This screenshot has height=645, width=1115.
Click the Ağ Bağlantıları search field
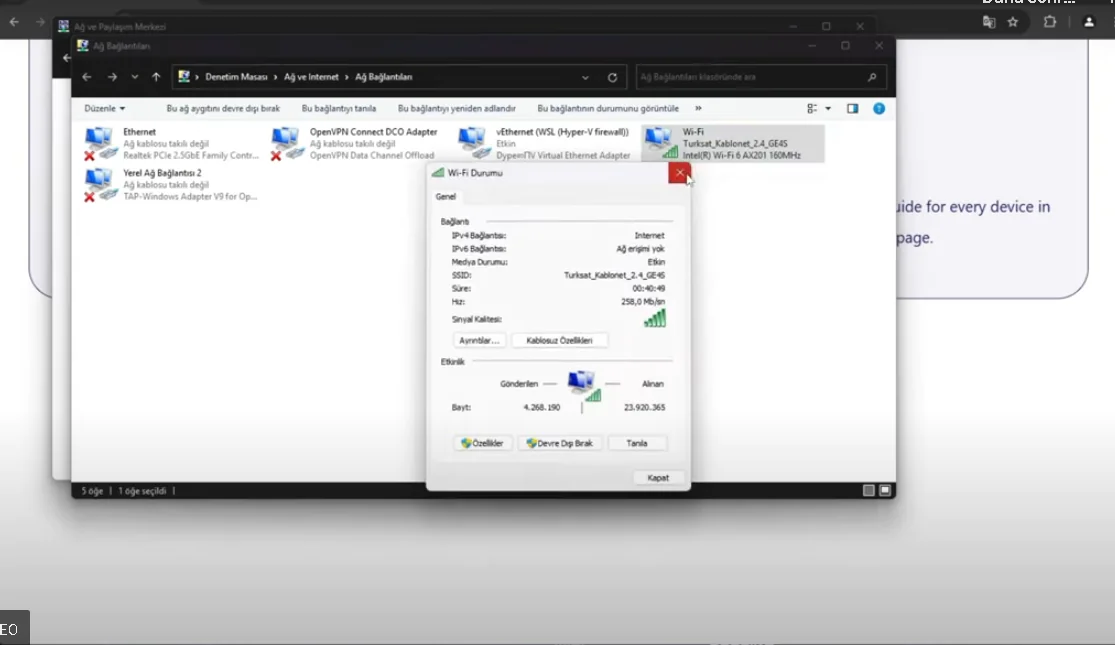point(757,76)
